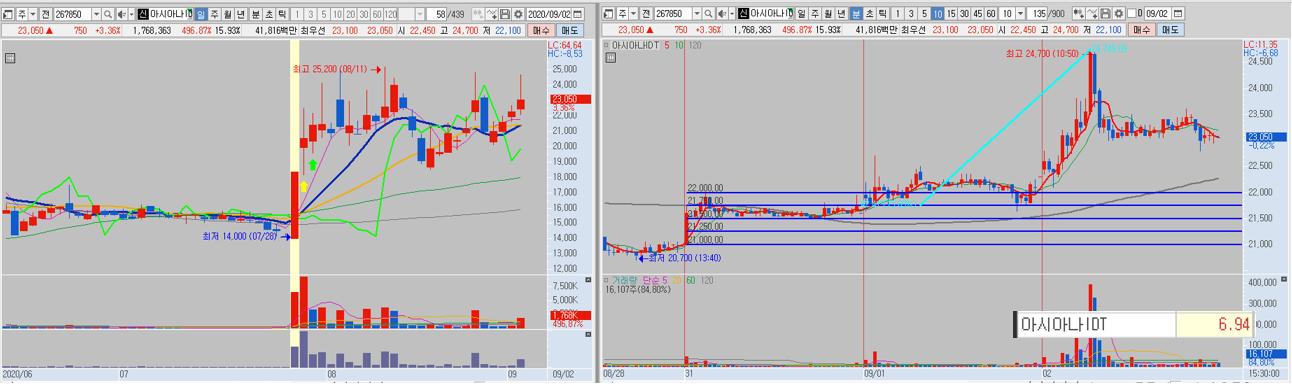This screenshot has height=386, width=1292.
Task: Open 주 type dropdown arrow in right chart
Action: pyautogui.click(x=632, y=14)
